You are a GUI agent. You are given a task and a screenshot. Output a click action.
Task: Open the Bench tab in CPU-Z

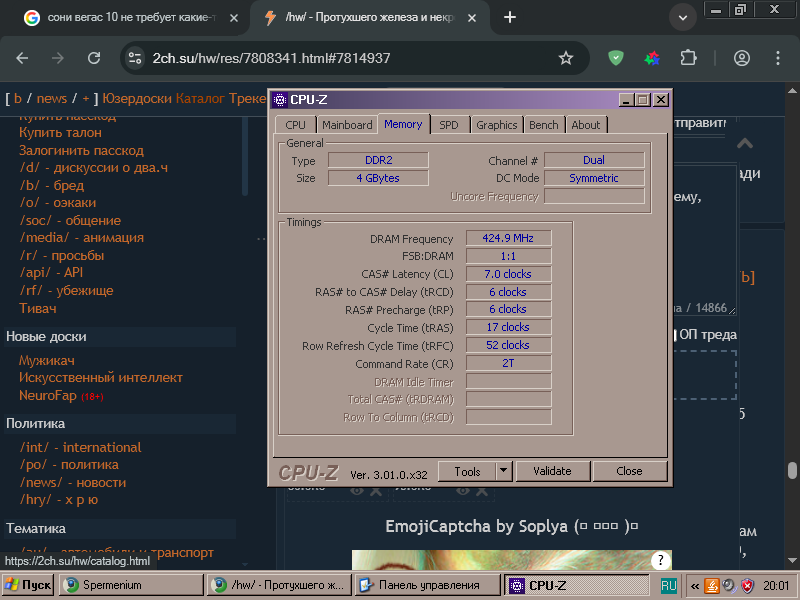click(543, 125)
